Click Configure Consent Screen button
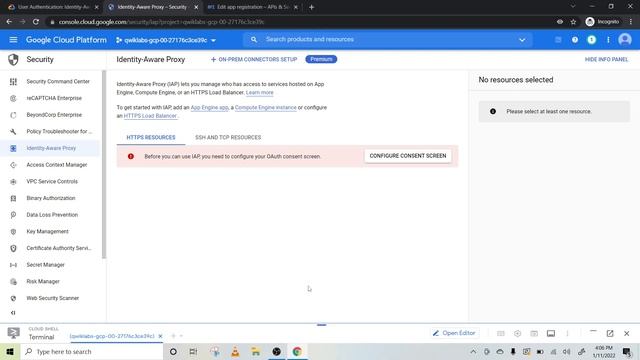Image resolution: width=640 pixels, height=360 pixels. click(x=408, y=156)
